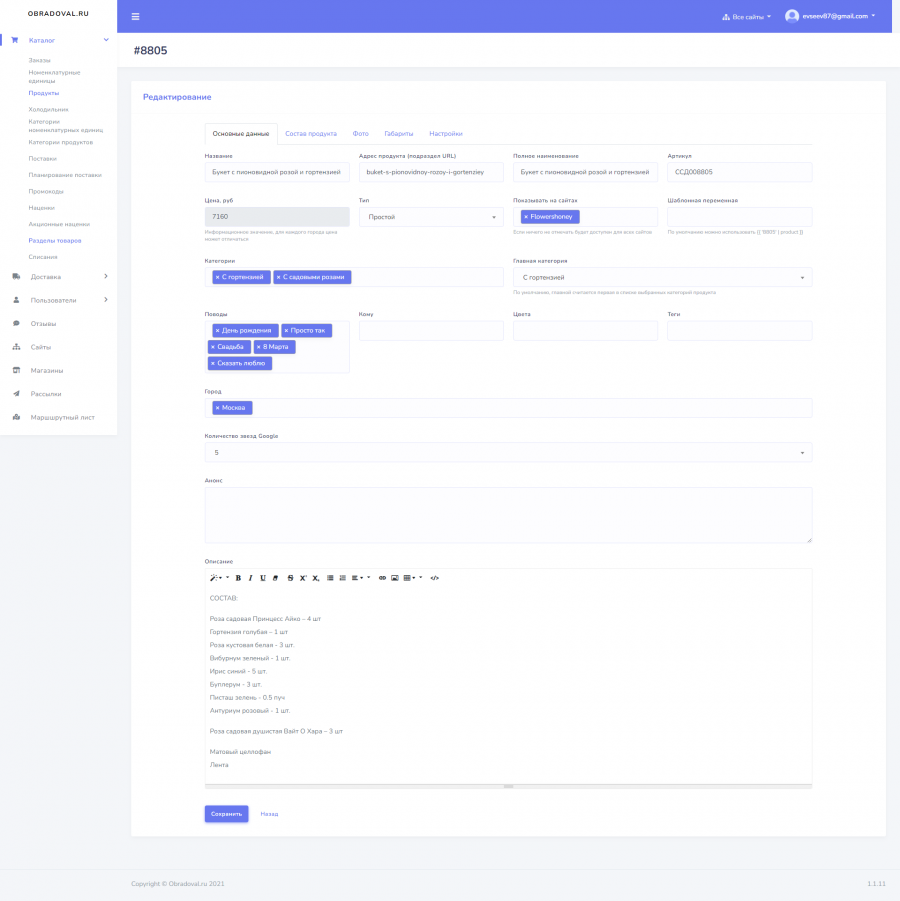Apply italic formatting in the description editor

click(x=251, y=578)
